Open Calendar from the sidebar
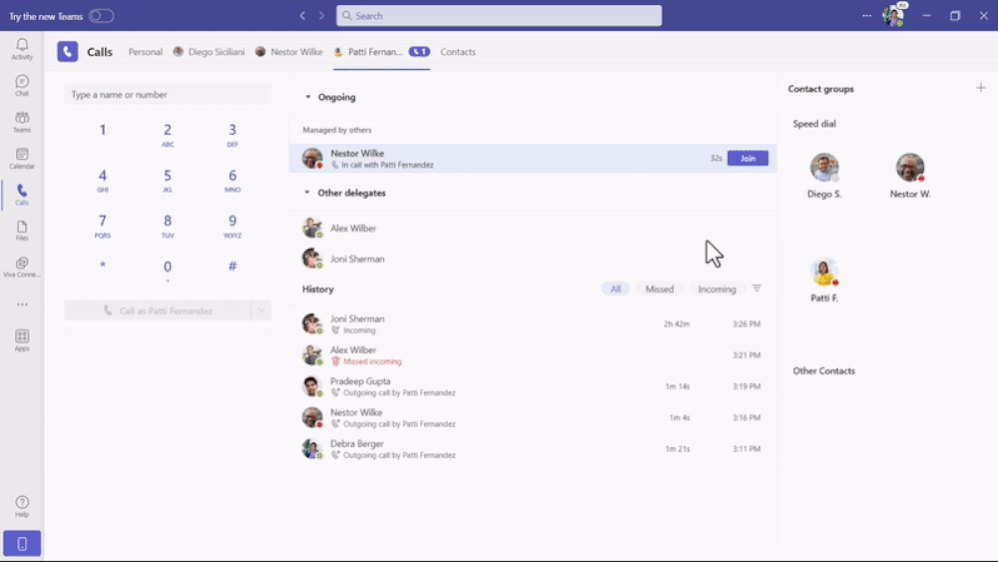998x562 pixels. click(x=22, y=158)
